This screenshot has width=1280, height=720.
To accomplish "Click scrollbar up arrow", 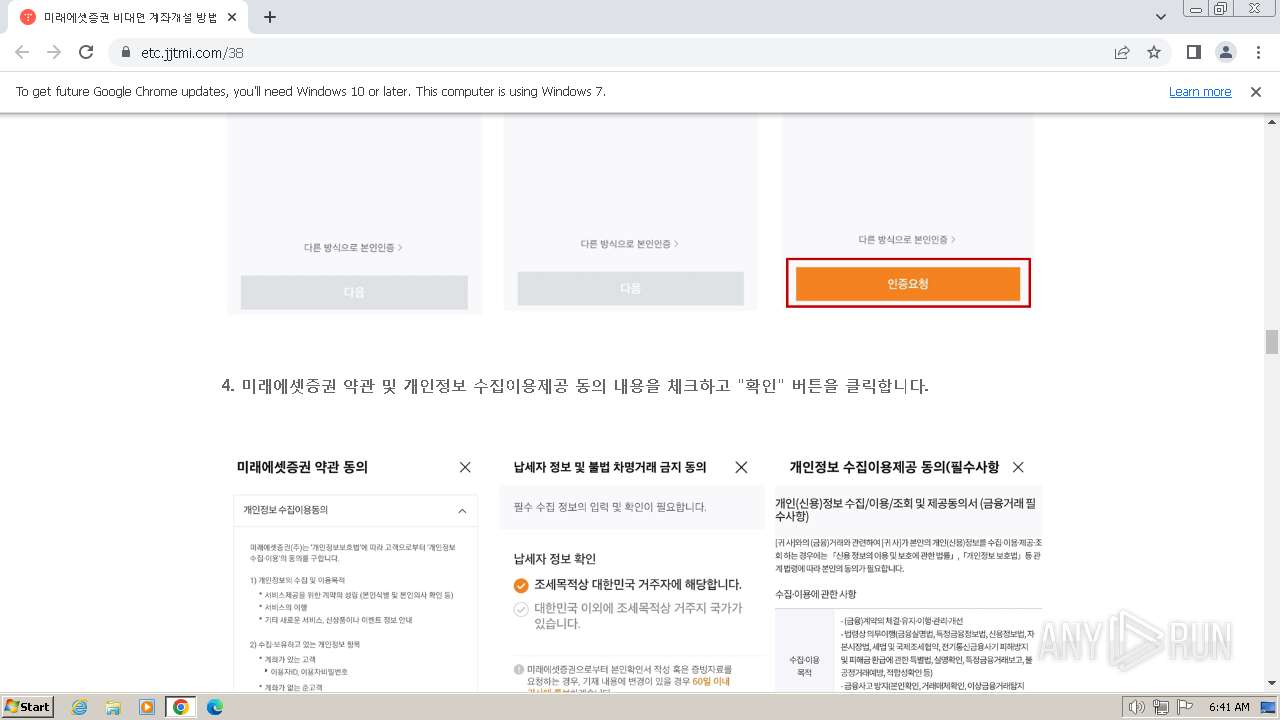I will pyautogui.click(x=1272, y=120).
